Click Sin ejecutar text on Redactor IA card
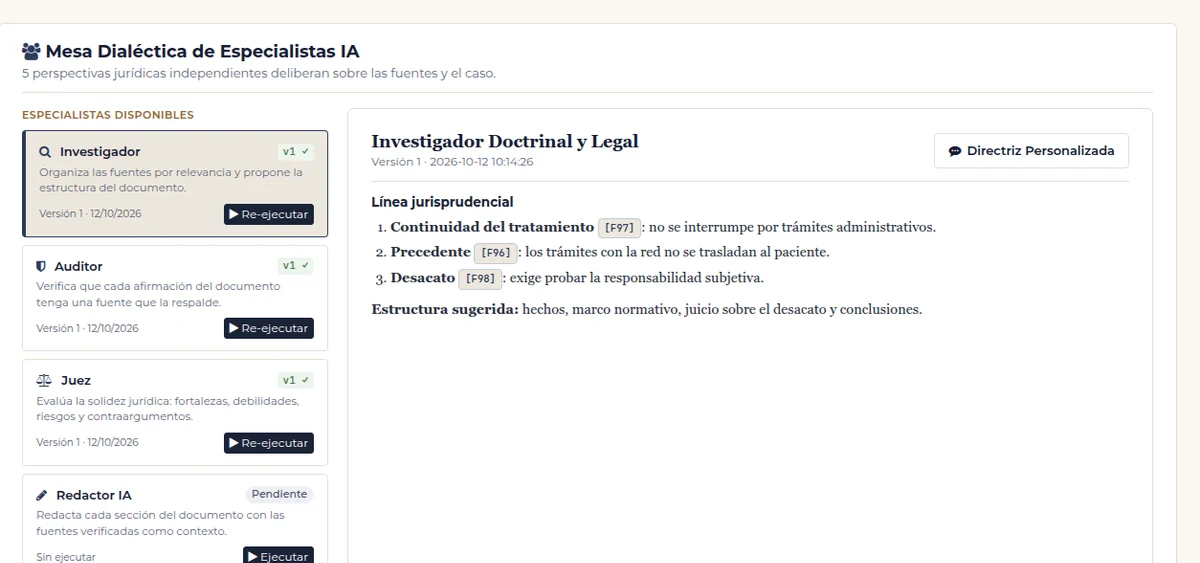The image size is (1200, 563). pos(66,557)
